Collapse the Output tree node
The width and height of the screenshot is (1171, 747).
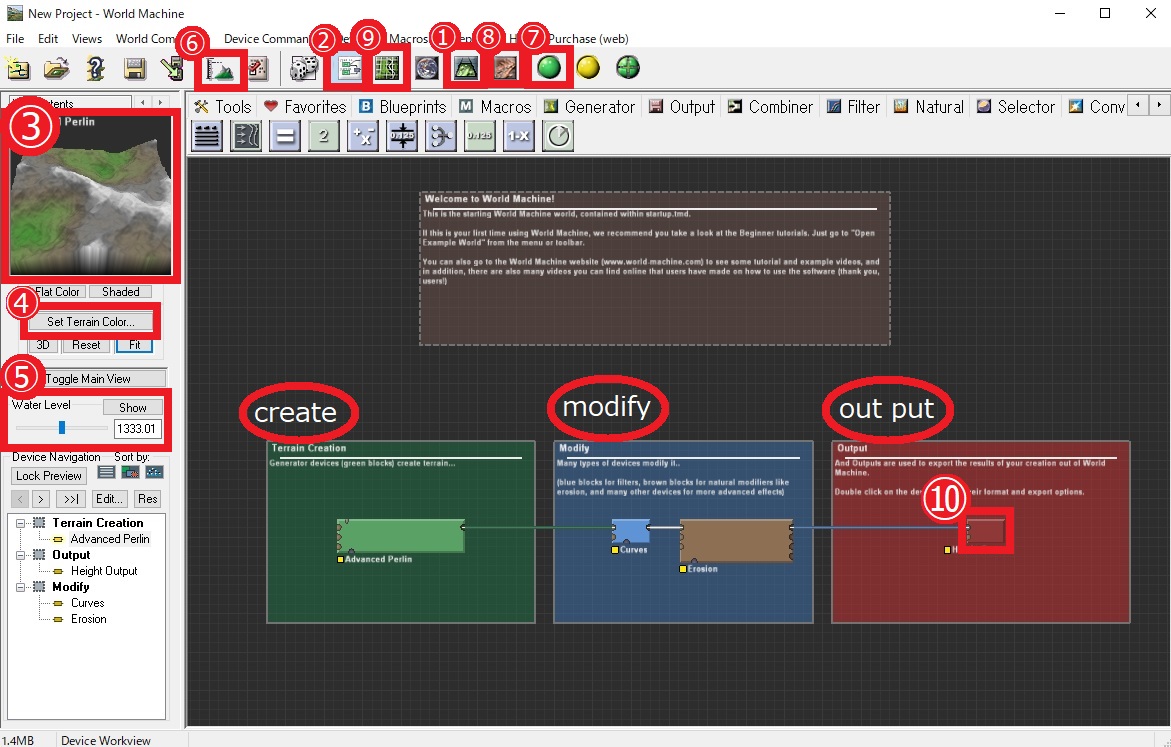[21, 555]
